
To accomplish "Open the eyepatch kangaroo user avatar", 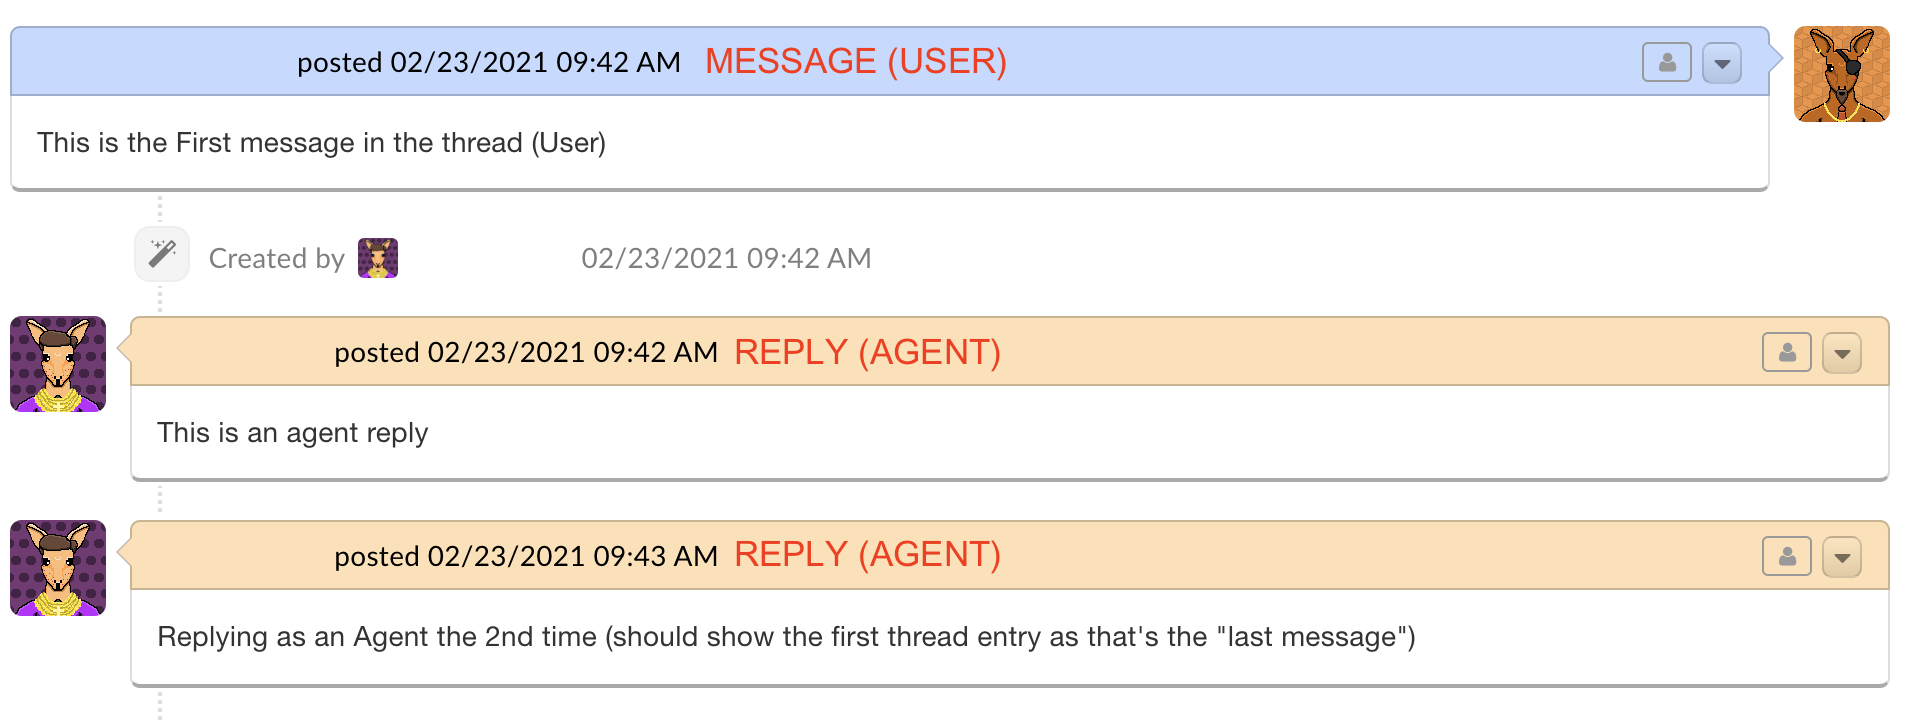I will (x=1841, y=74).
